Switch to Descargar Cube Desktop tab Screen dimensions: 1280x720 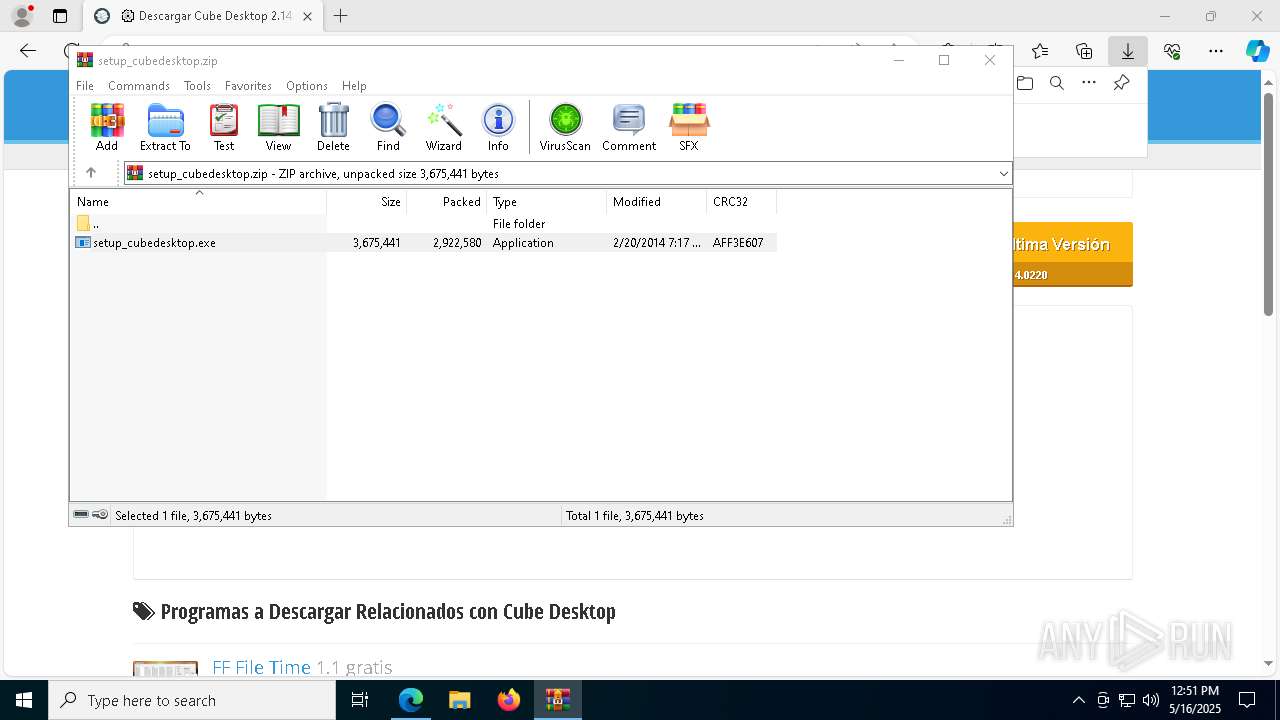pos(204,16)
